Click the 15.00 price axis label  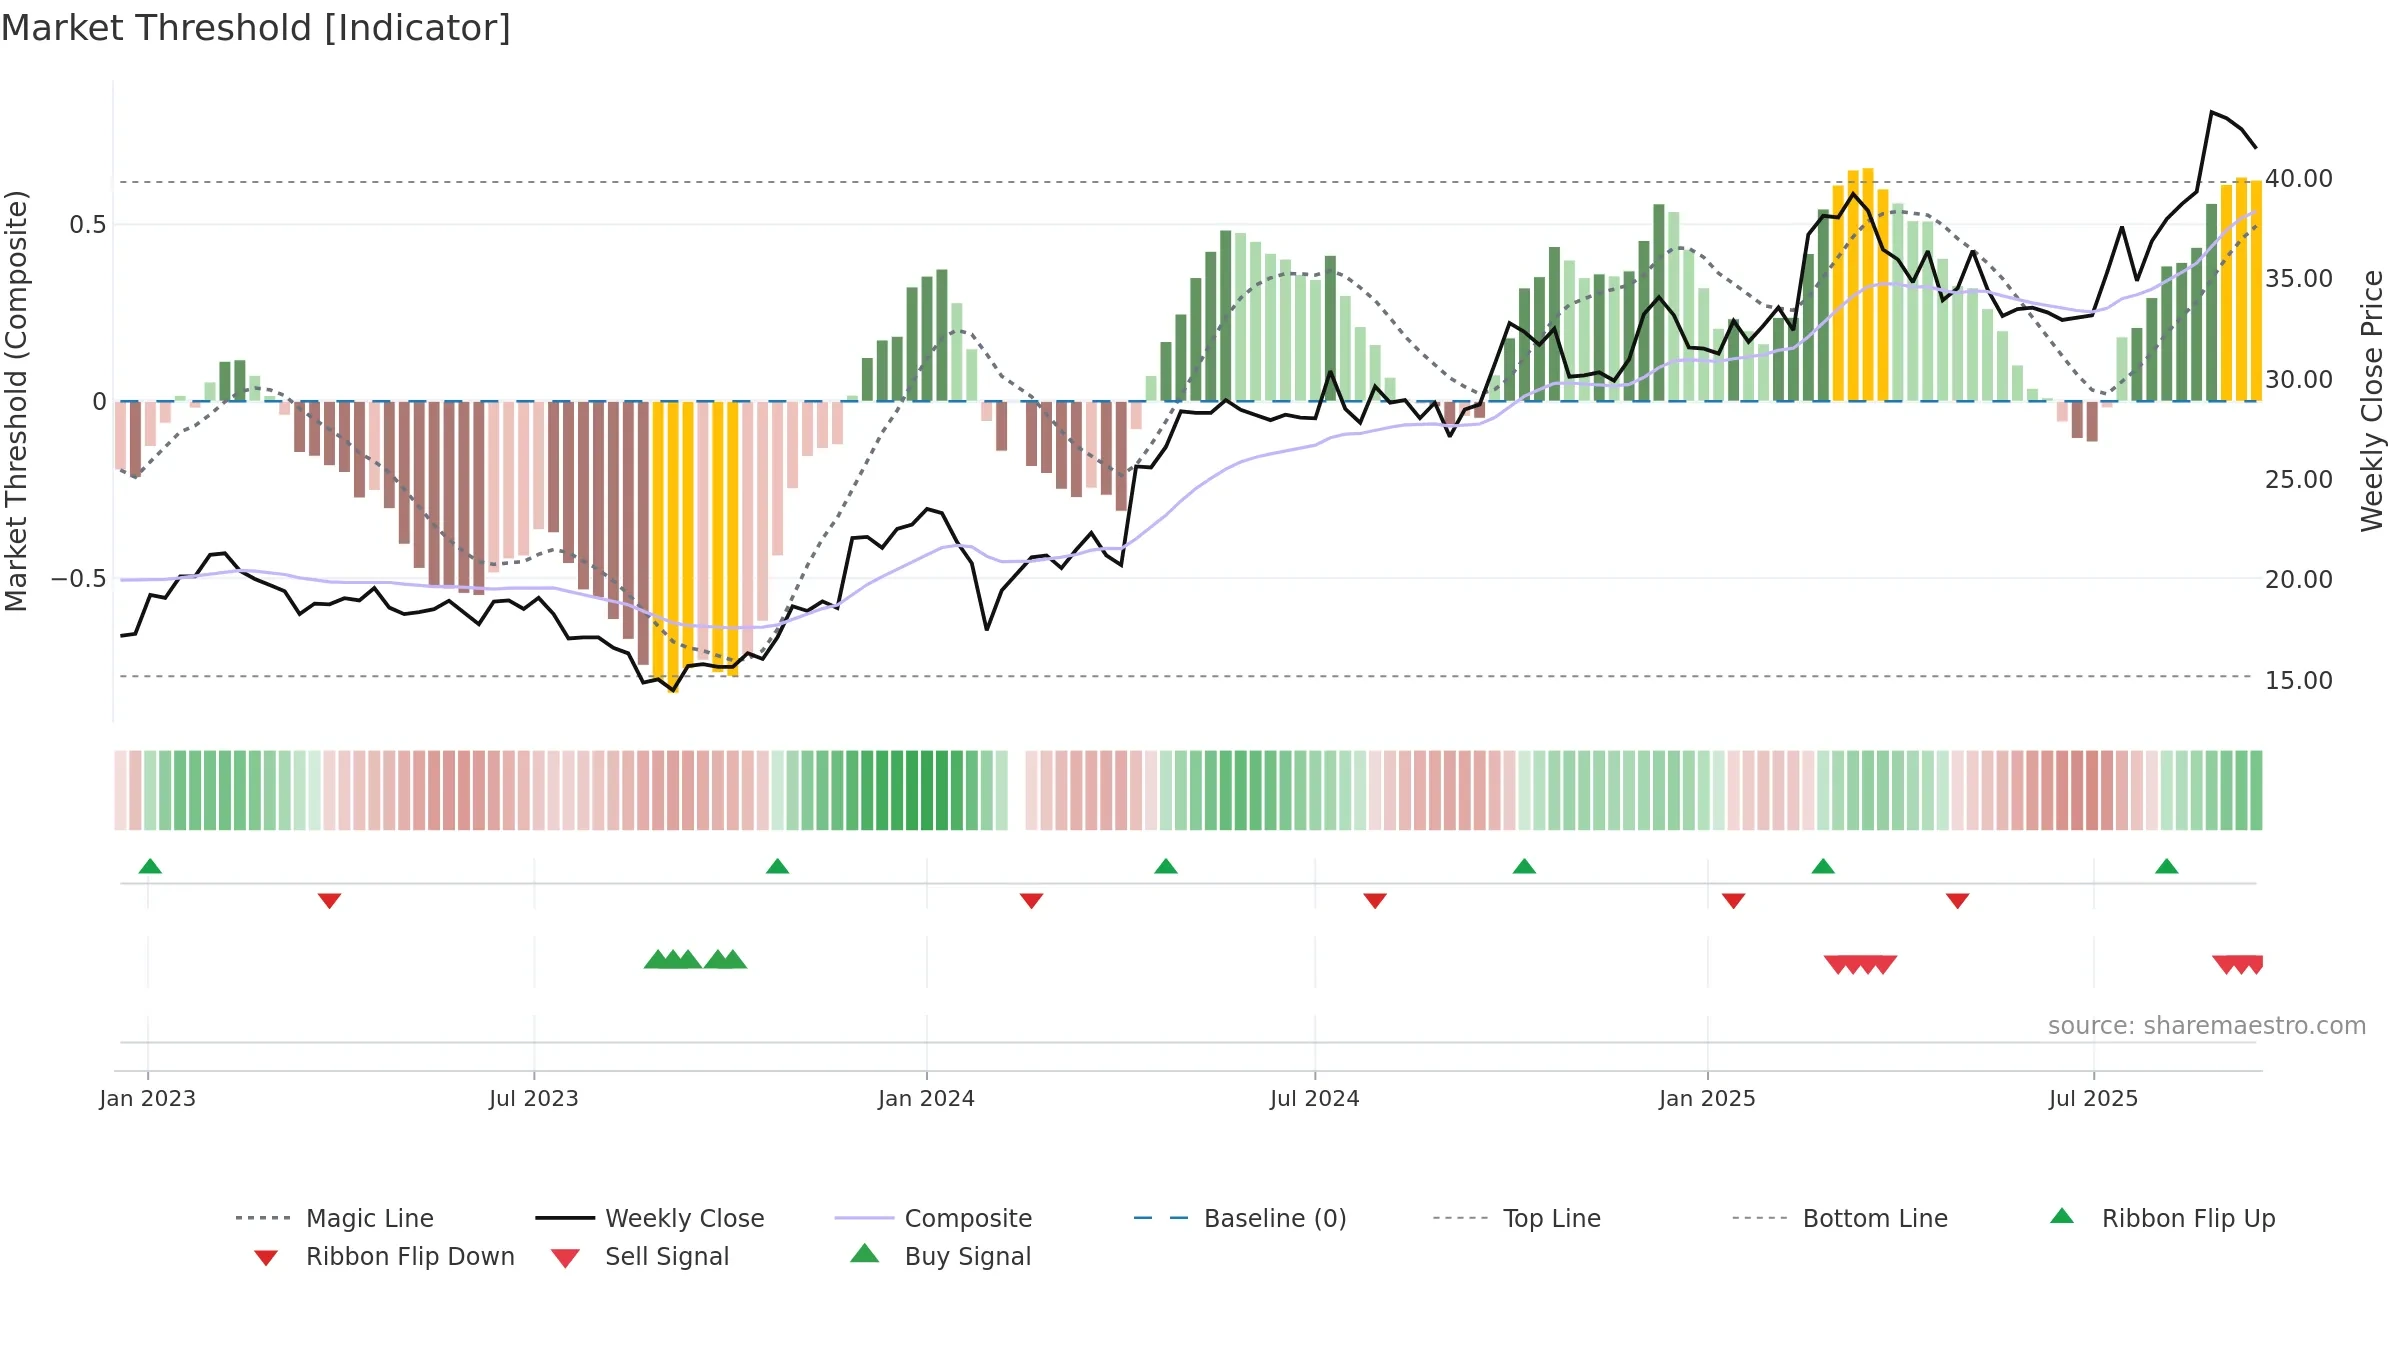(x=2299, y=681)
